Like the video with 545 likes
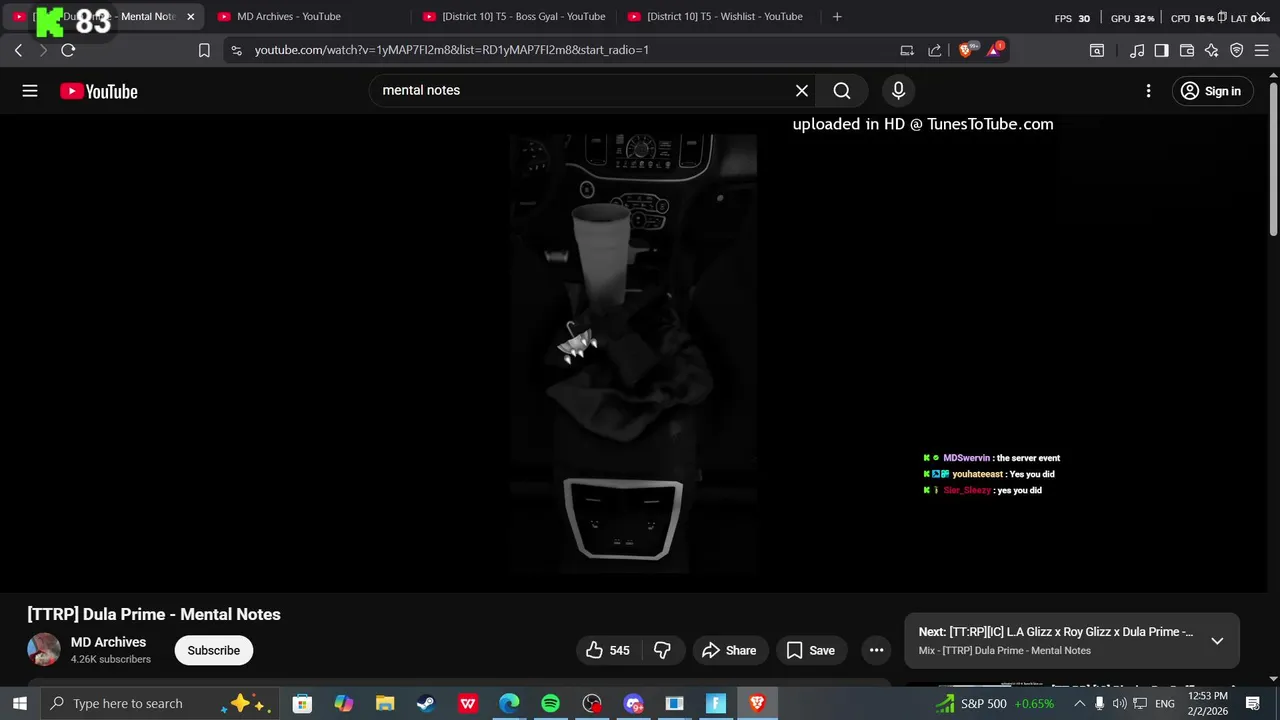This screenshot has width=1280, height=720. point(608,650)
